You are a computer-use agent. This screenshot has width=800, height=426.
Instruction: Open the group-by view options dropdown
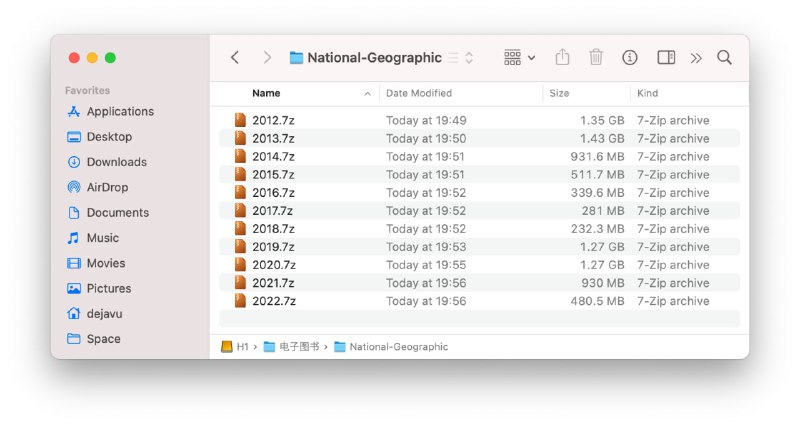[519, 58]
